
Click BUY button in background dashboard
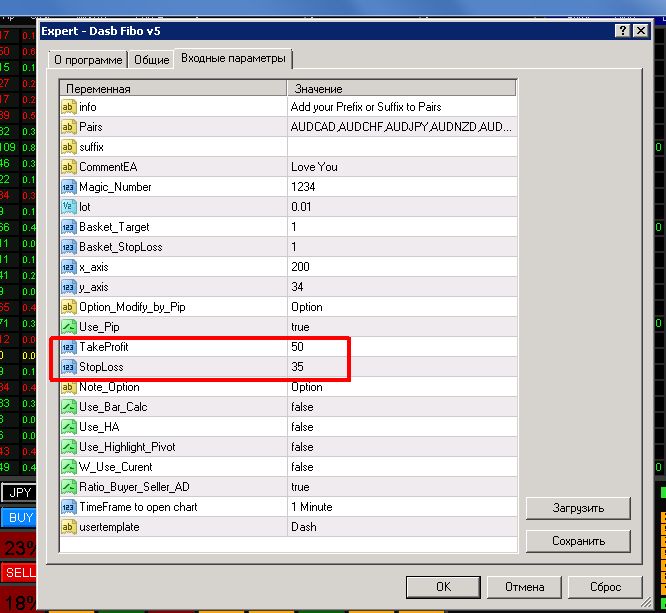(x=19, y=517)
